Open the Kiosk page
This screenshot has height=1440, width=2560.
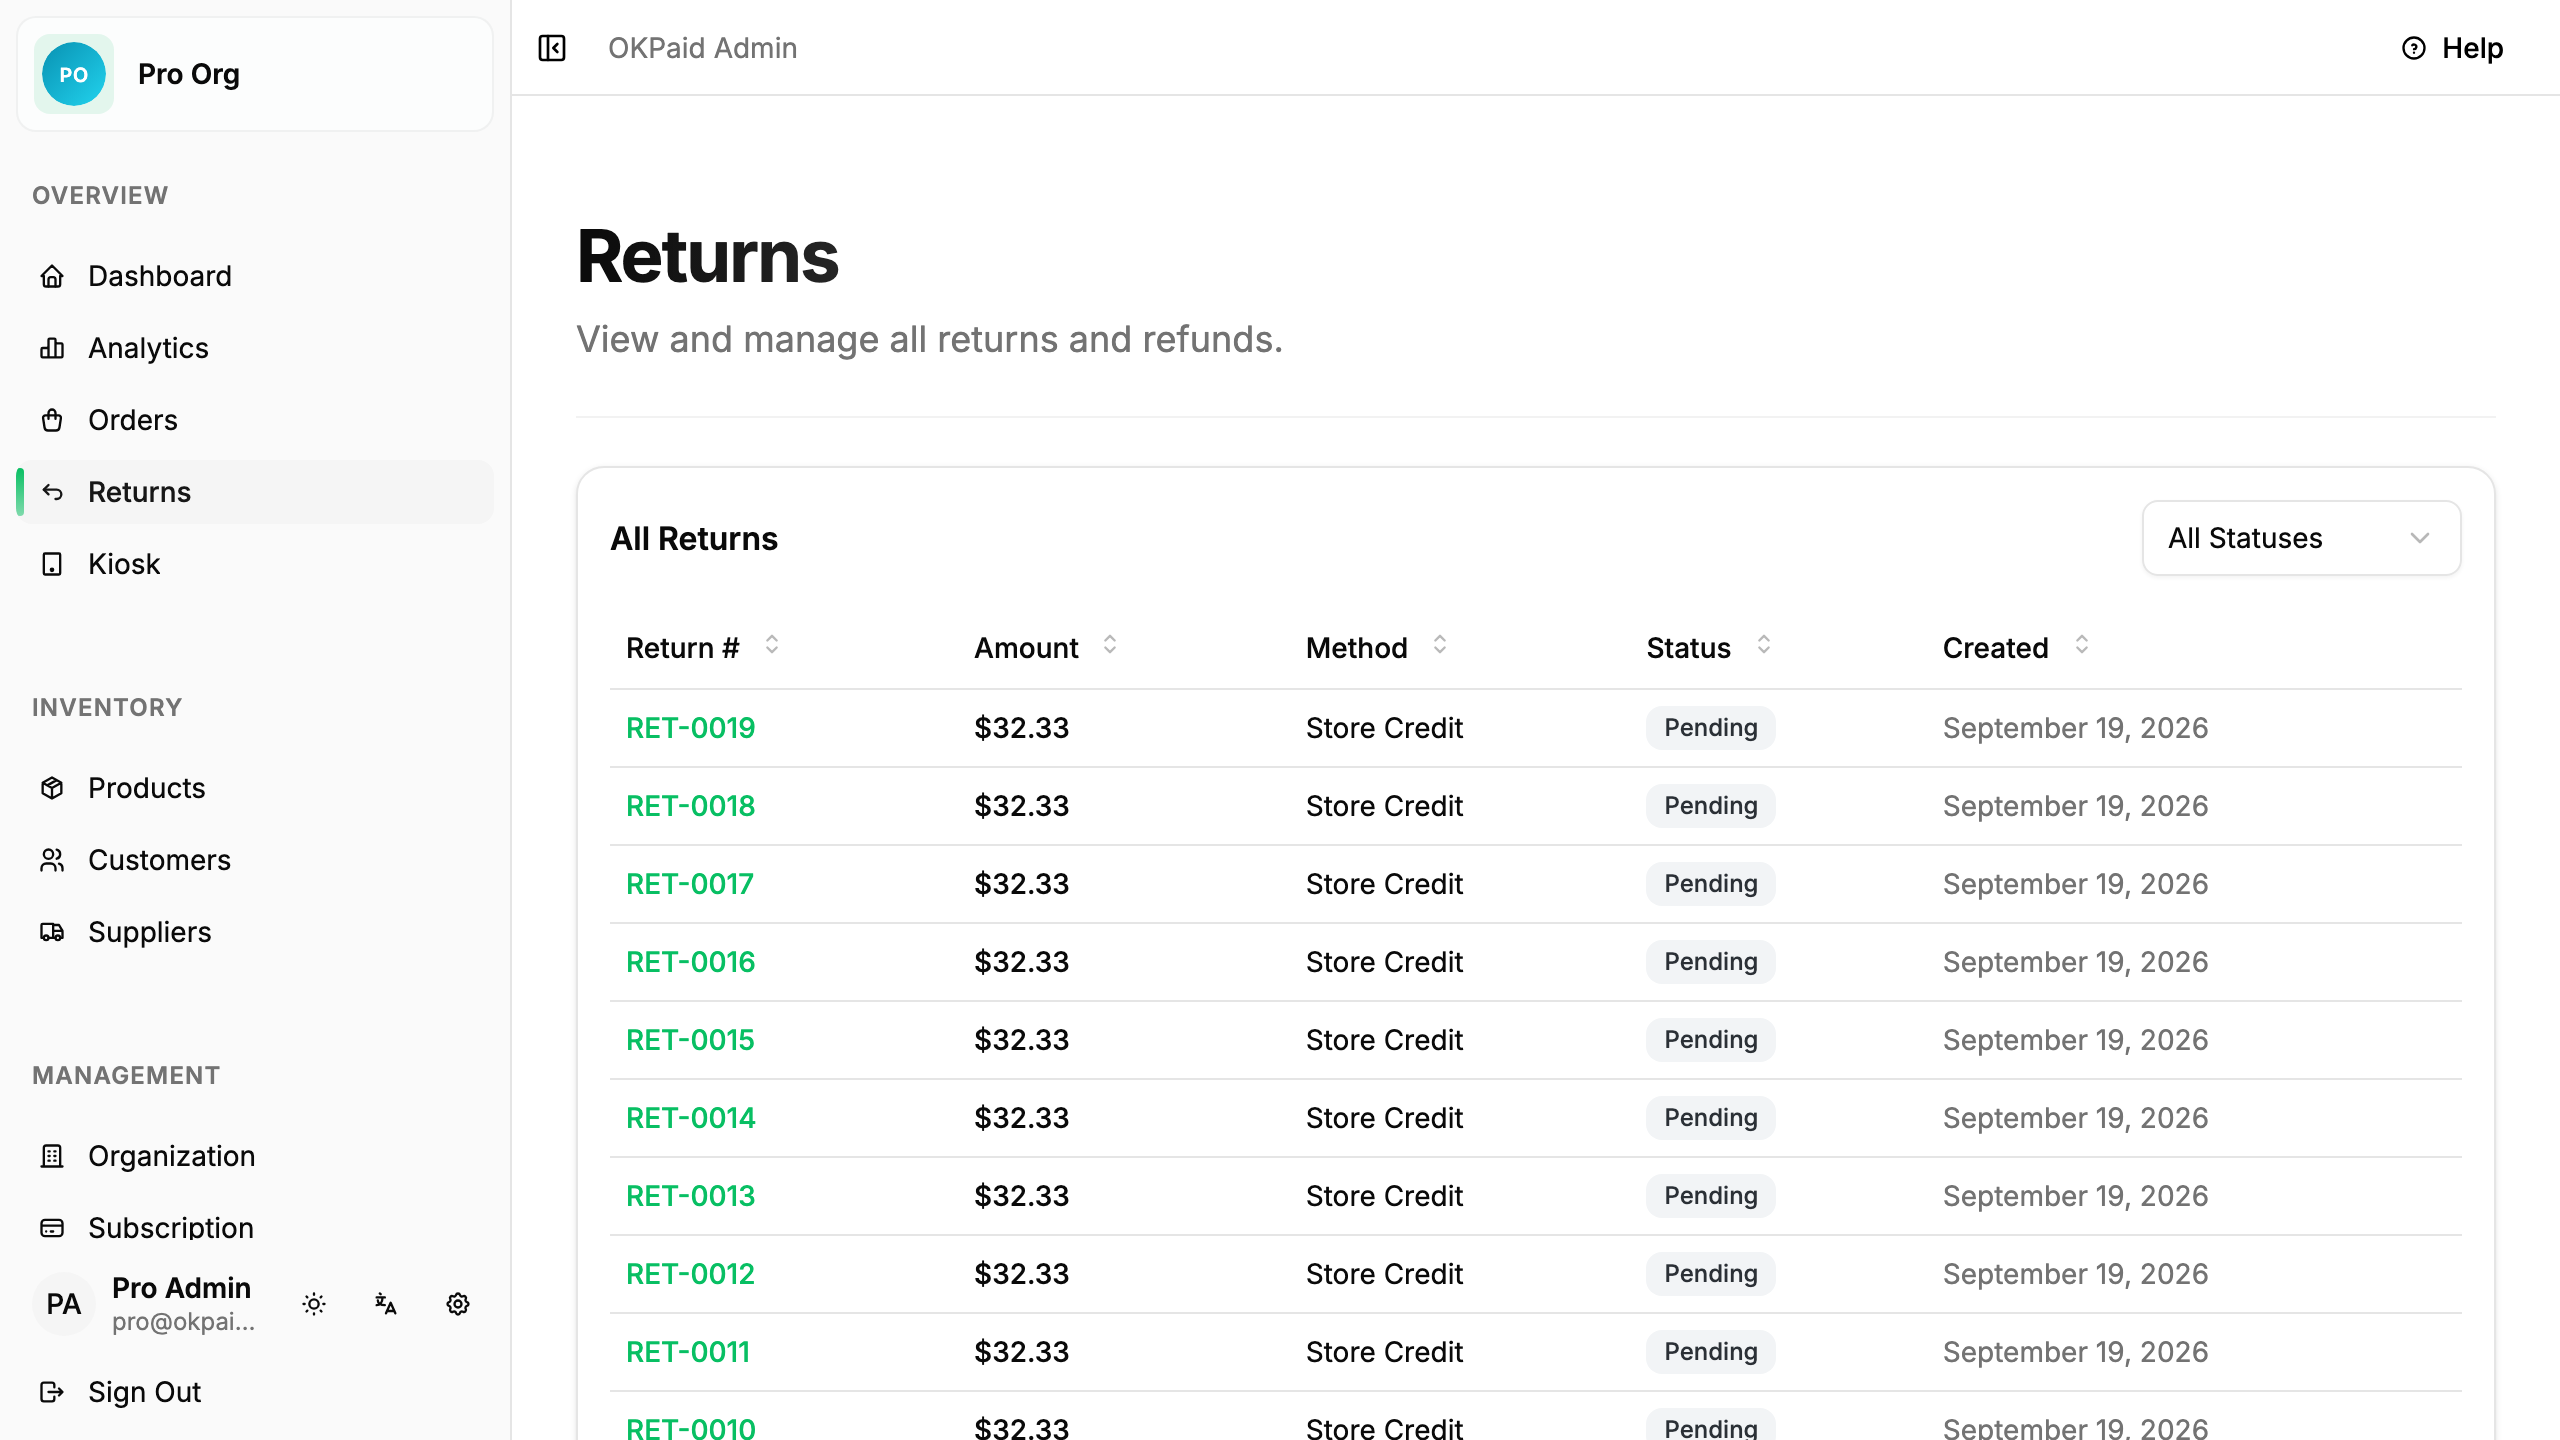click(255, 564)
